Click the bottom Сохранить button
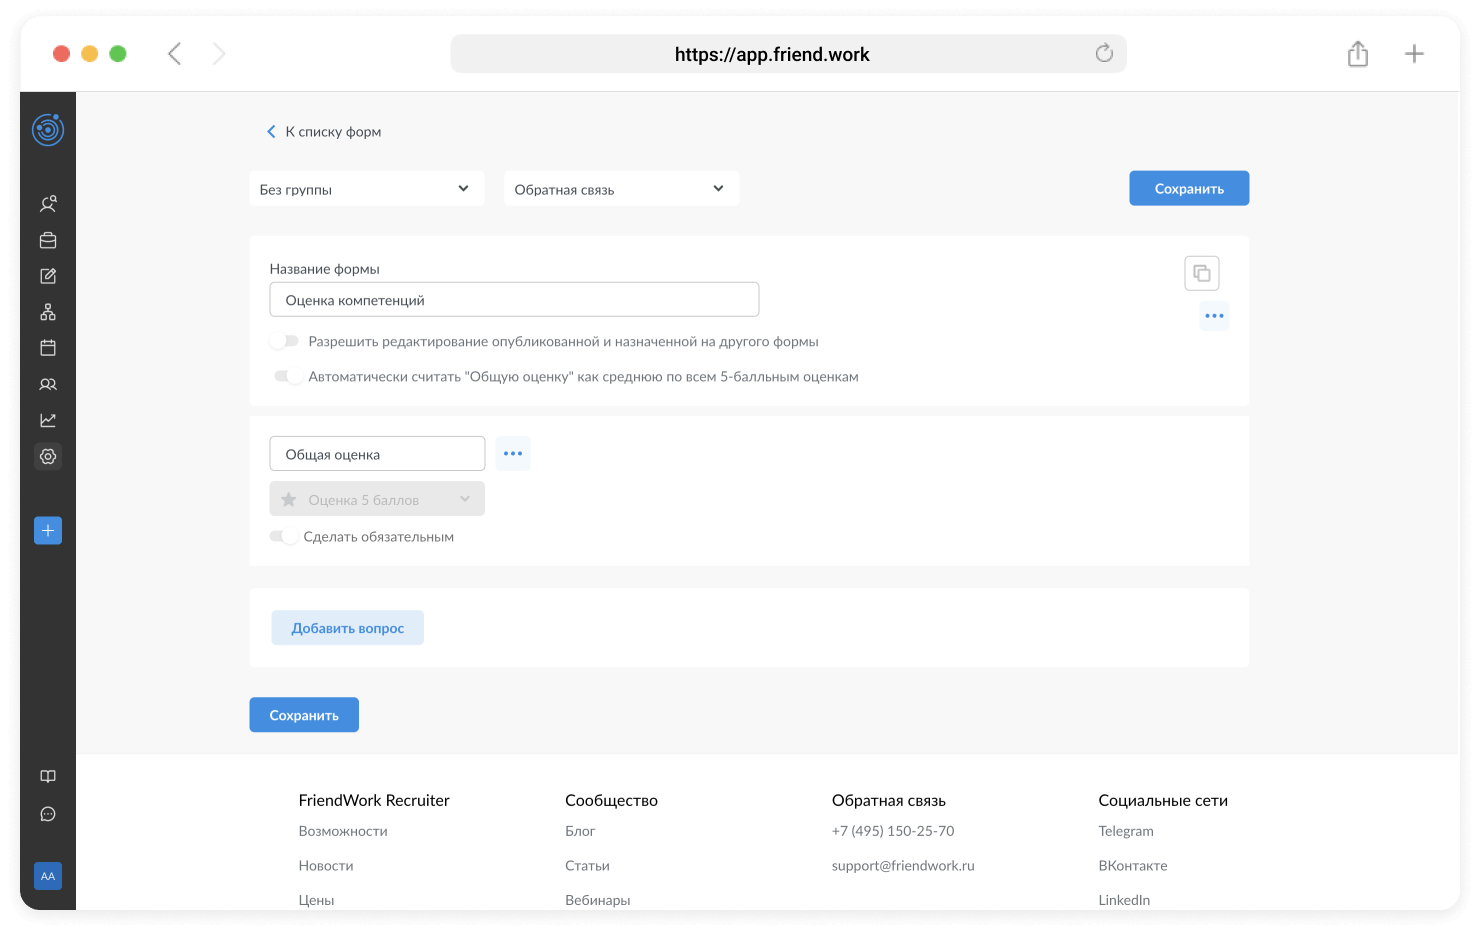This screenshot has width=1480, height=934. coord(304,715)
